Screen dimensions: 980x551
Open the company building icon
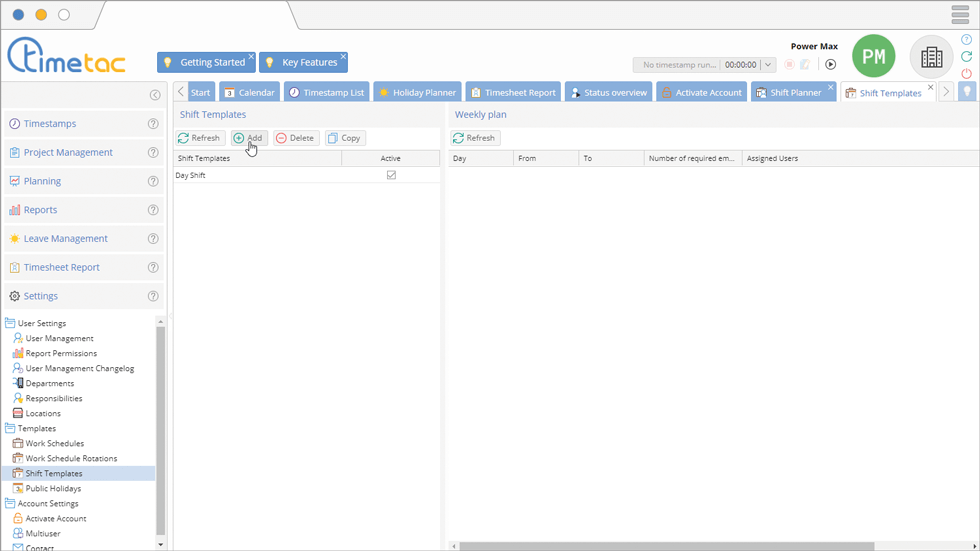[931, 57]
